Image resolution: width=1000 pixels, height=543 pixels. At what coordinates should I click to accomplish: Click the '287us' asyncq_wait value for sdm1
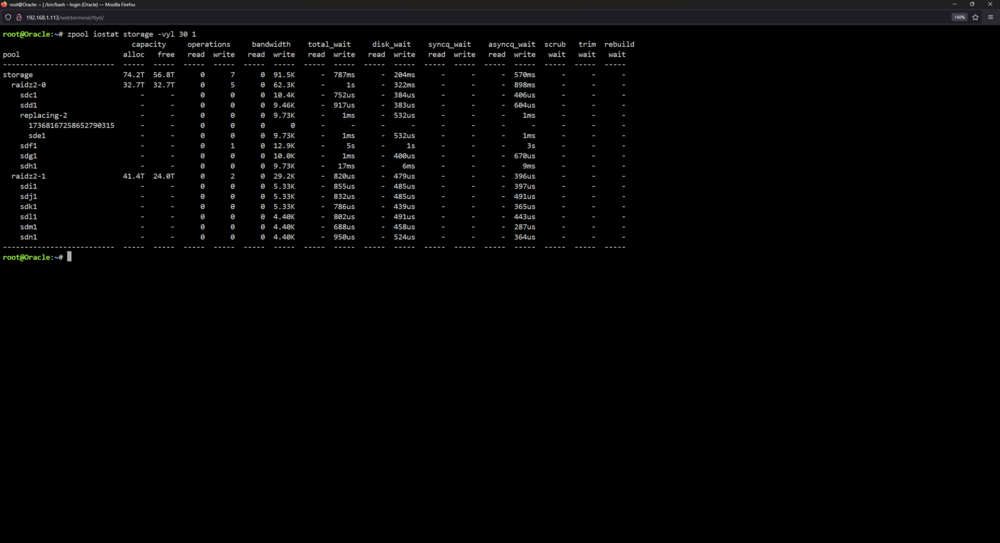point(525,227)
